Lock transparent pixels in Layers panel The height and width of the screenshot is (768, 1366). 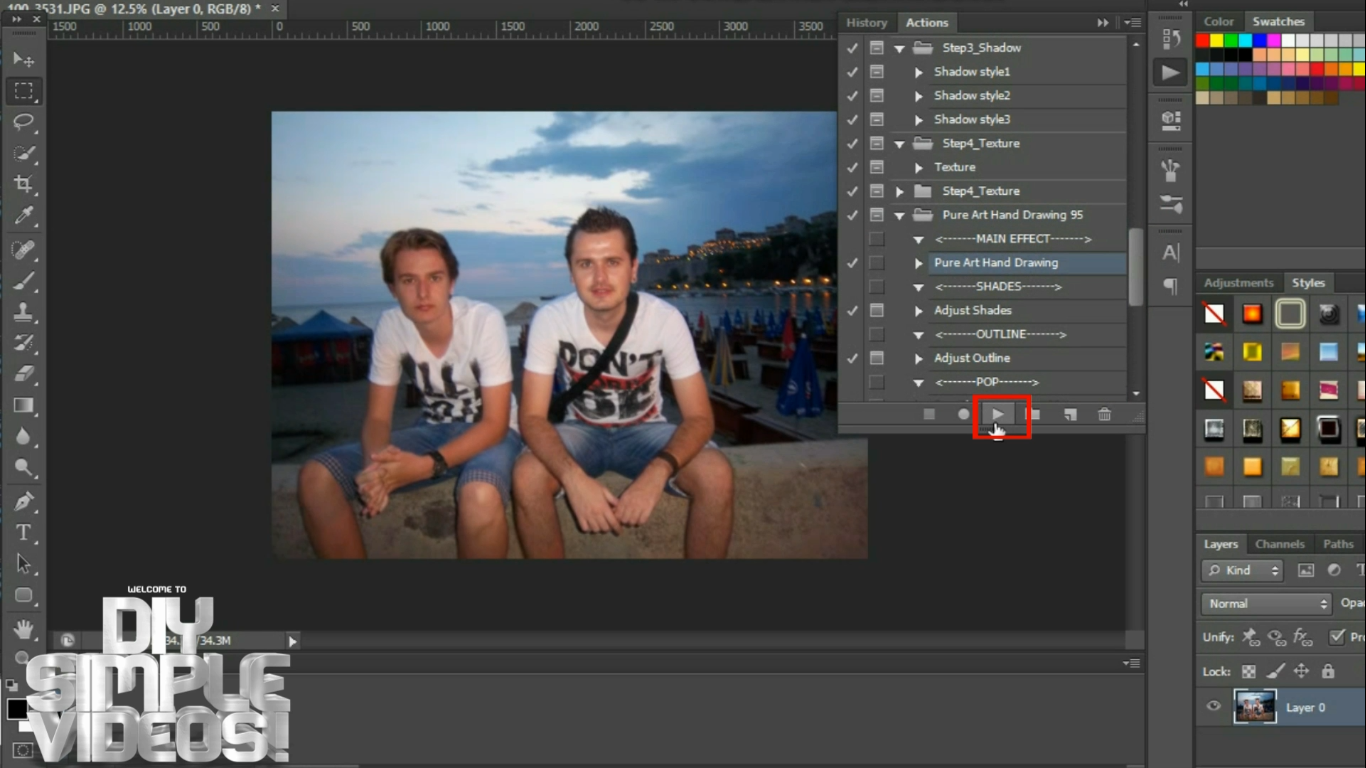coord(1249,672)
